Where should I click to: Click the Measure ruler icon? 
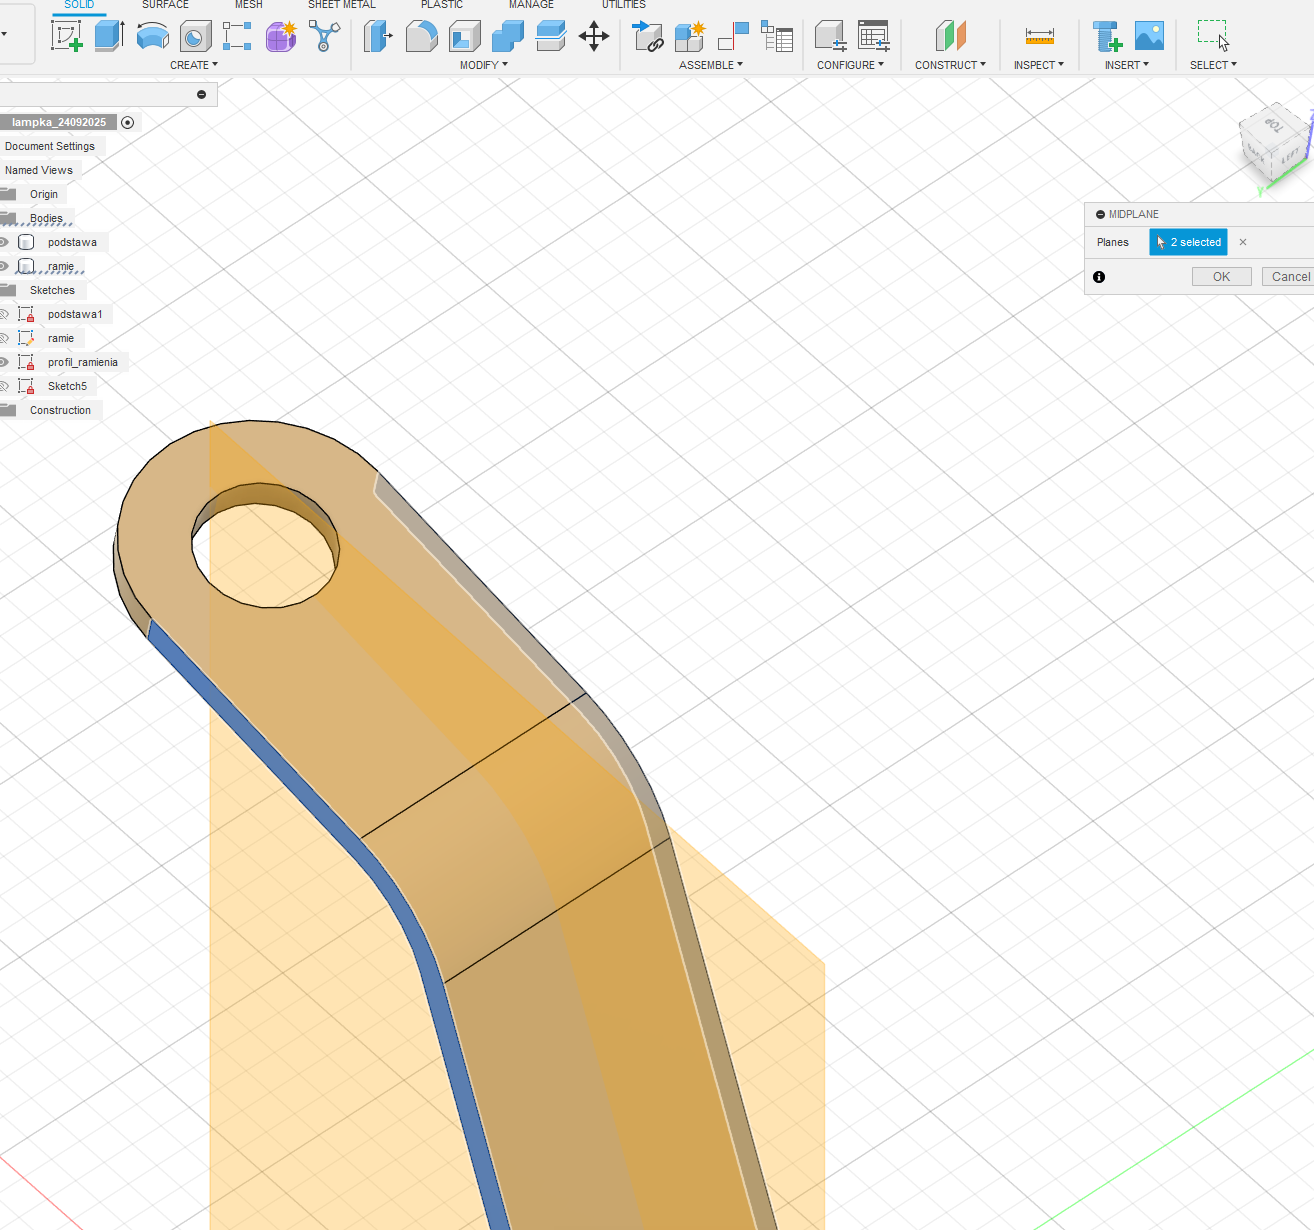(1039, 37)
